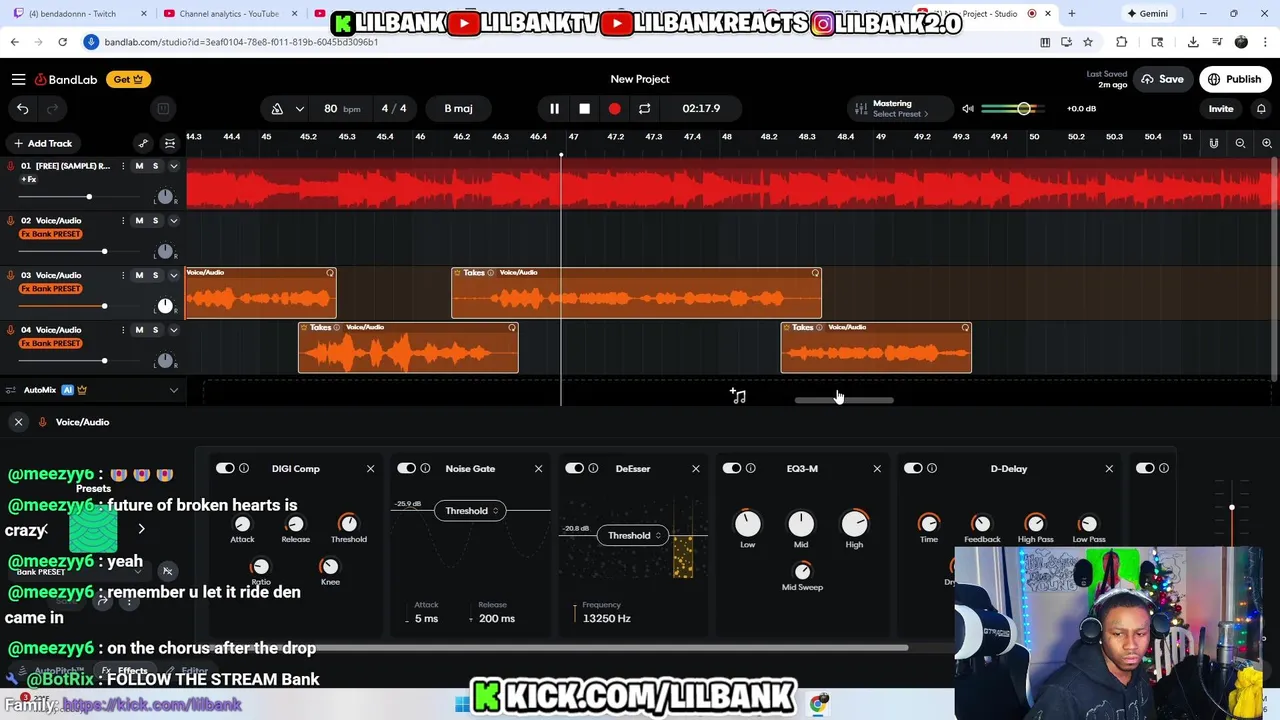The width and height of the screenshot is (1280, 720).
Task: Switch to Gemini browser tab
Action: coord(1147,14)
